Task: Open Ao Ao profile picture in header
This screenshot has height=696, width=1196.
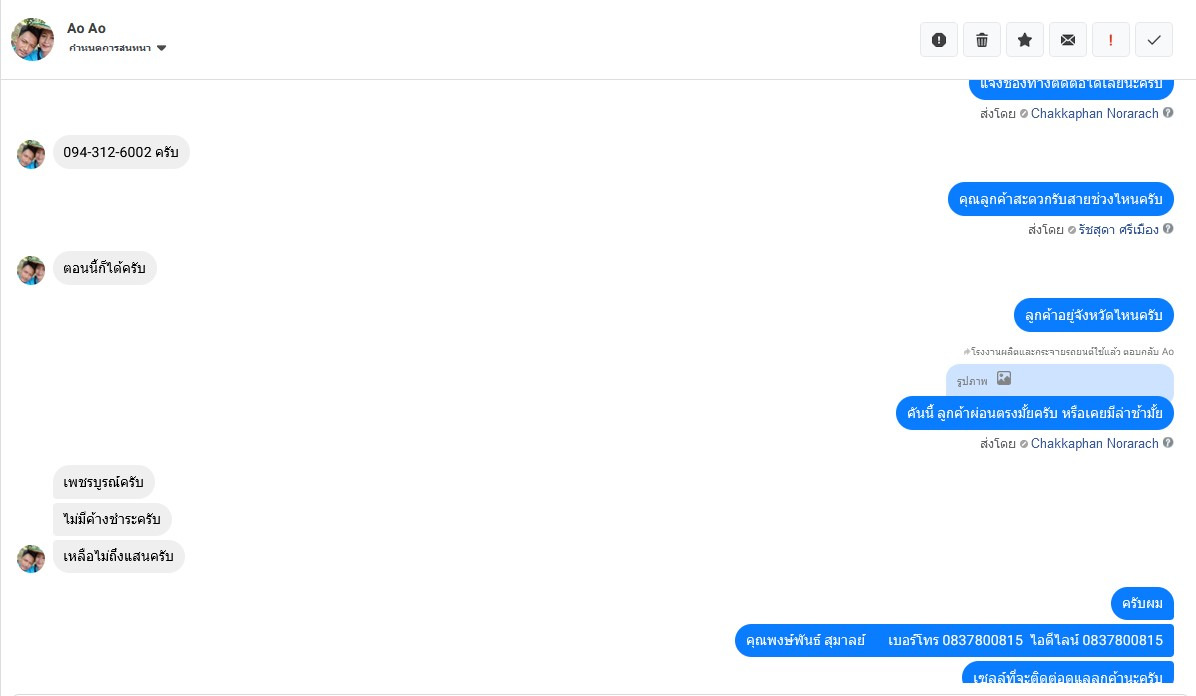Action: tap(32, 40)
